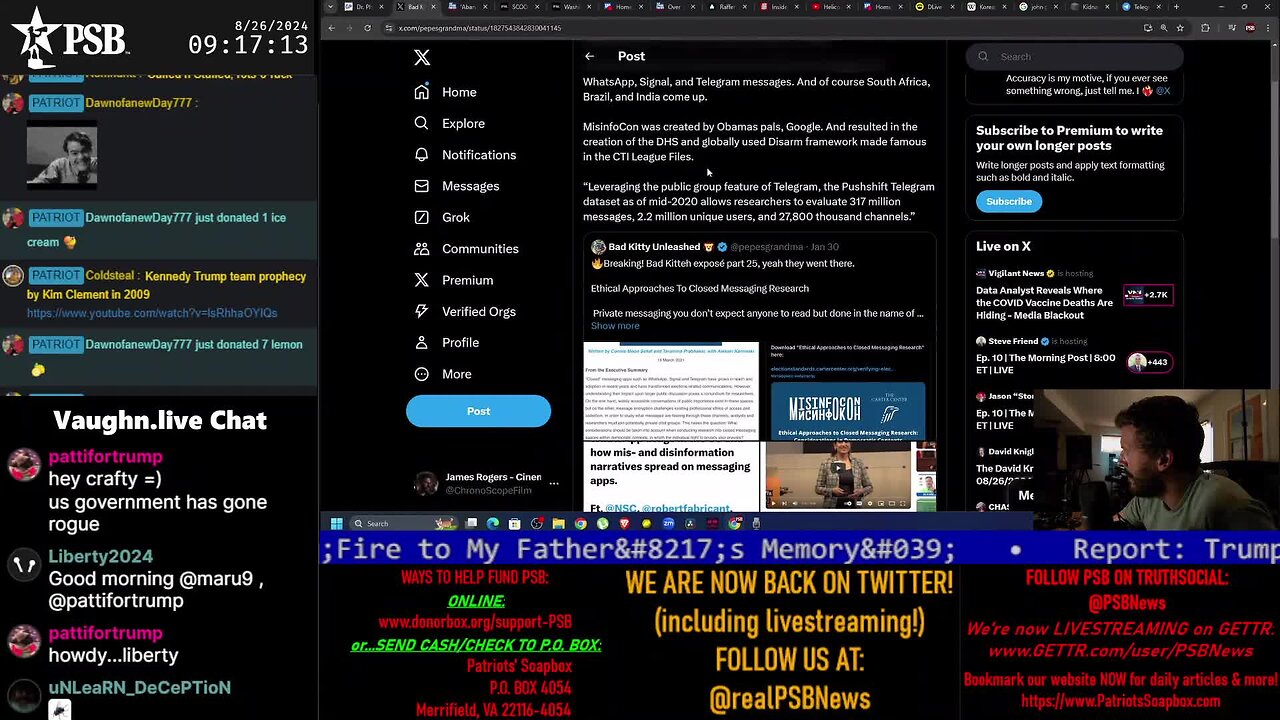Open Microsoft Edge from taskbar
The image size is (1280, 720).
tap(493, 523)
